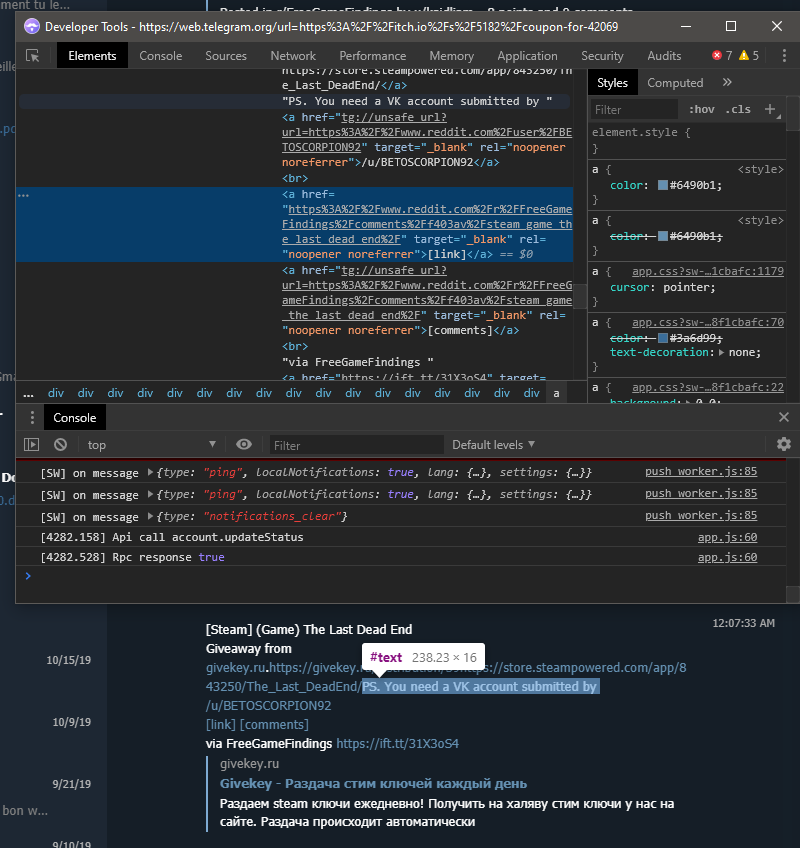Activate the inspect element picker icon
This screenshot has height=848, width=800.
[x=32, y=56]
